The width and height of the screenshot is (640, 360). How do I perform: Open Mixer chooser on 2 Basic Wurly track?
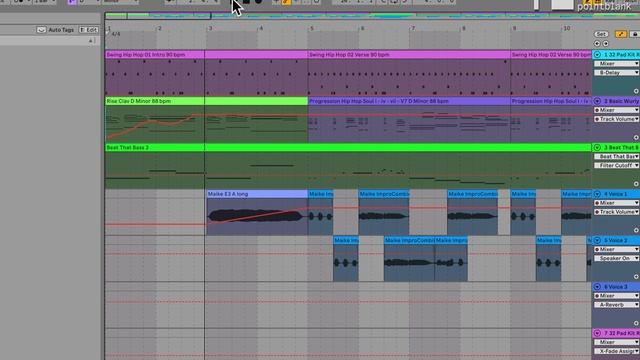[x=616, y=110]
